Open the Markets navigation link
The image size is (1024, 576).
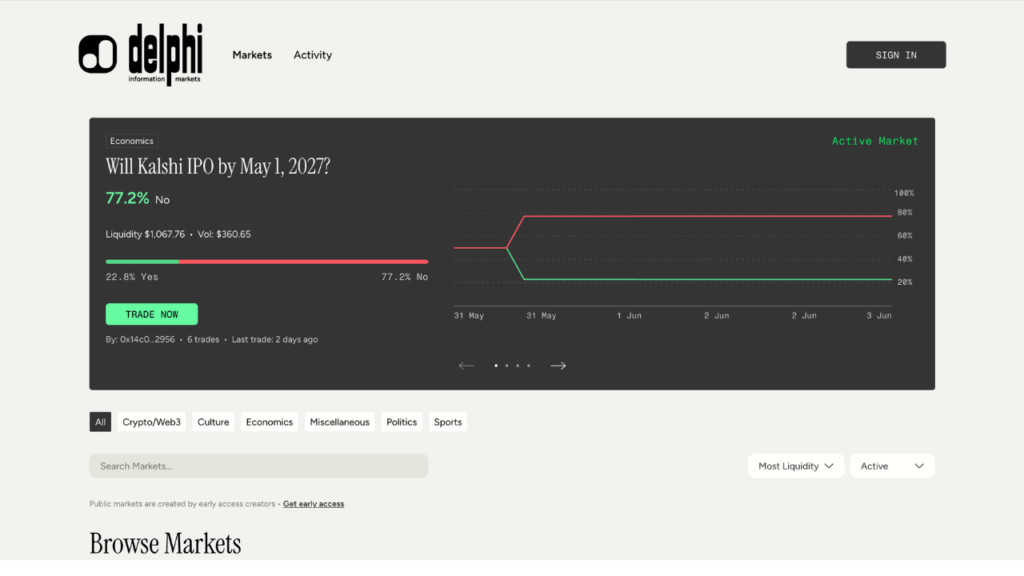(252, 55)
